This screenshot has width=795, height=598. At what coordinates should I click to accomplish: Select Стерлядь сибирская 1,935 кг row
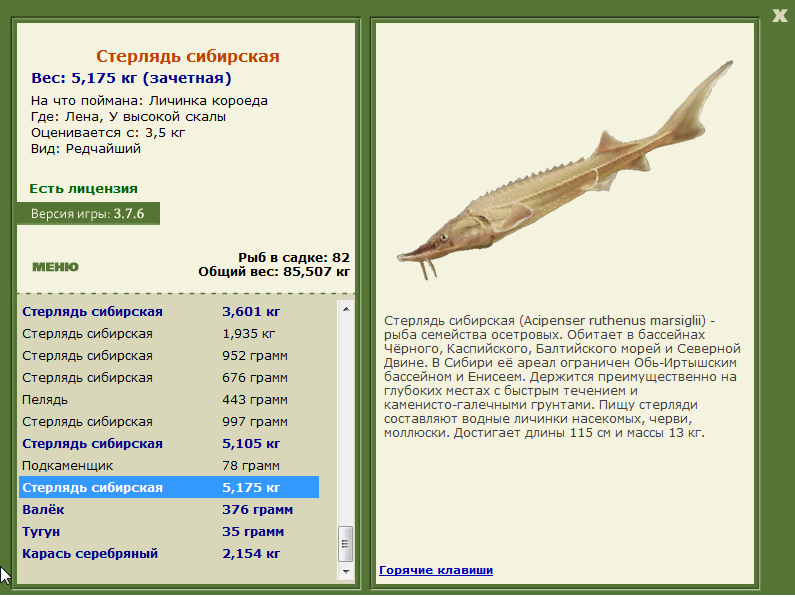169,334
